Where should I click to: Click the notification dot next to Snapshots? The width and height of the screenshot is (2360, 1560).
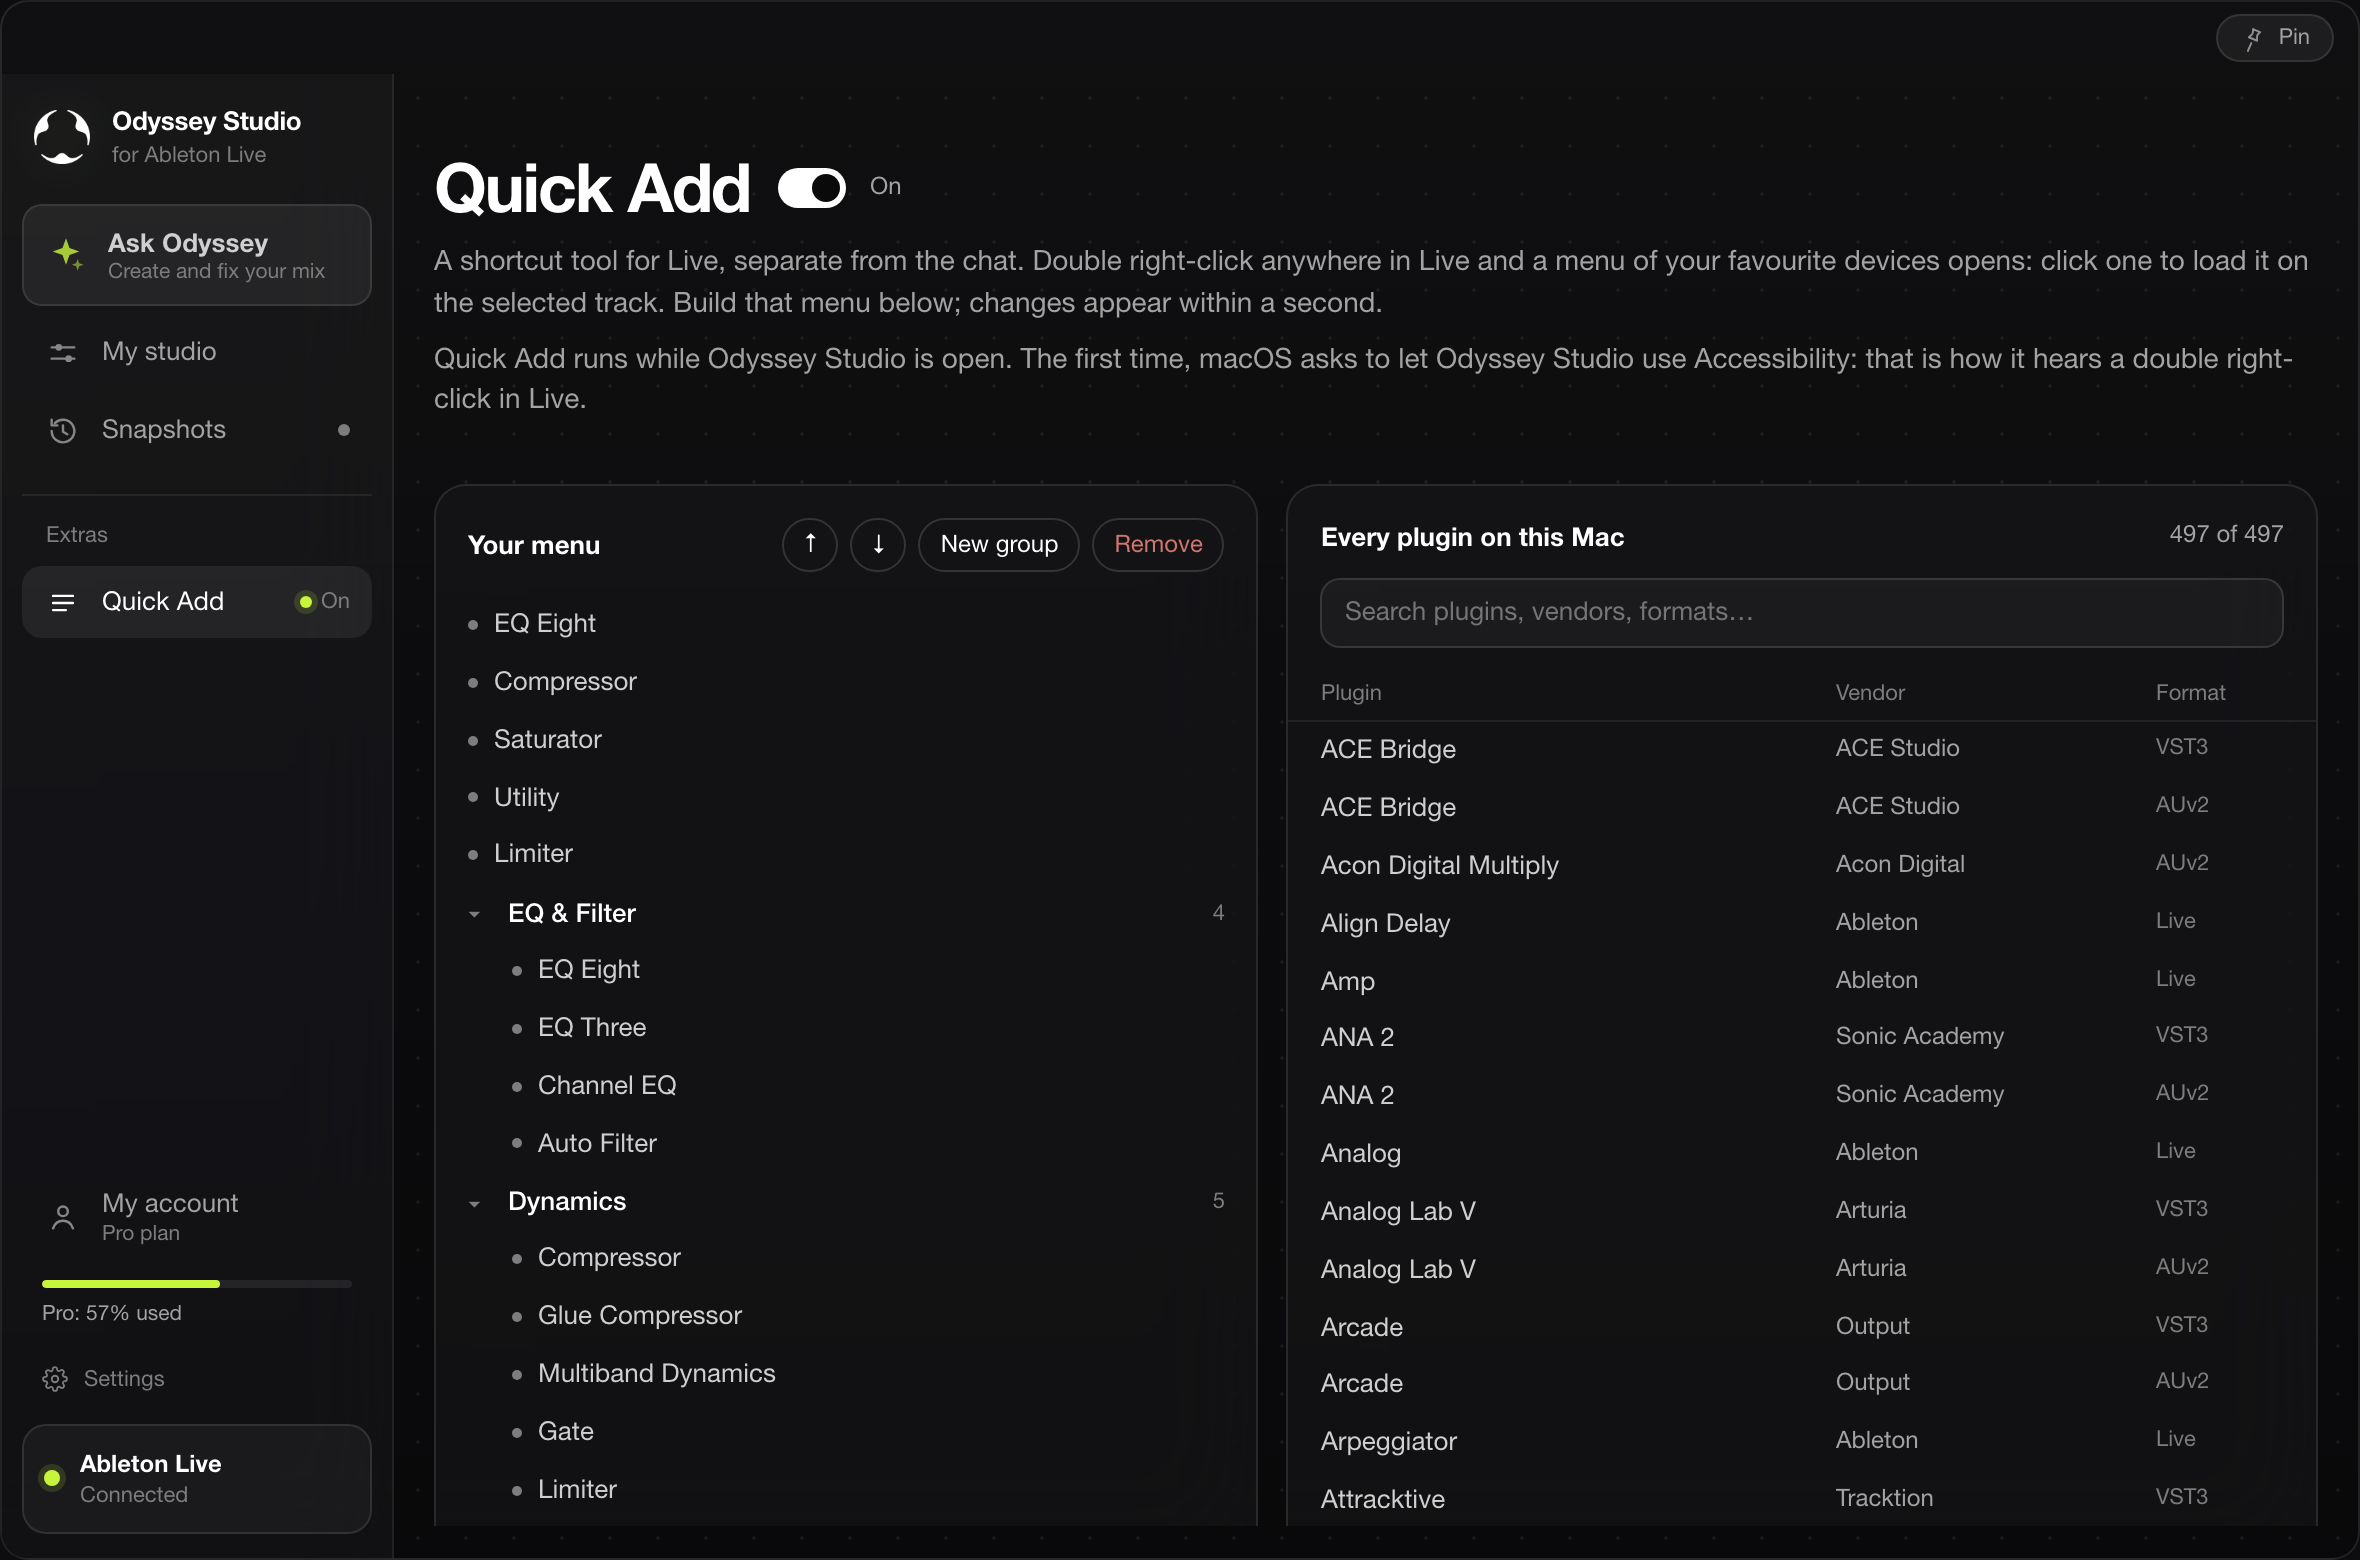point(344,430)
